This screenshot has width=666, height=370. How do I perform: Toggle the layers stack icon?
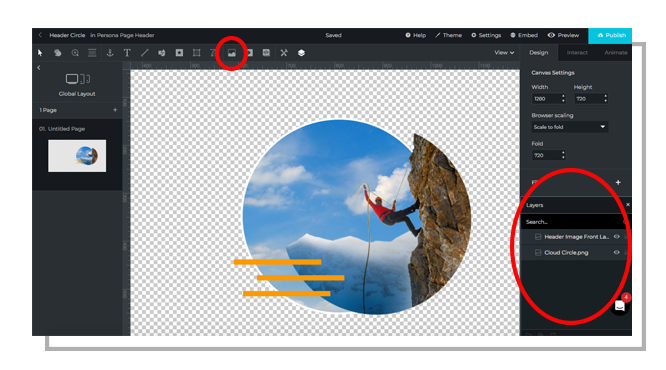[301, 53]
